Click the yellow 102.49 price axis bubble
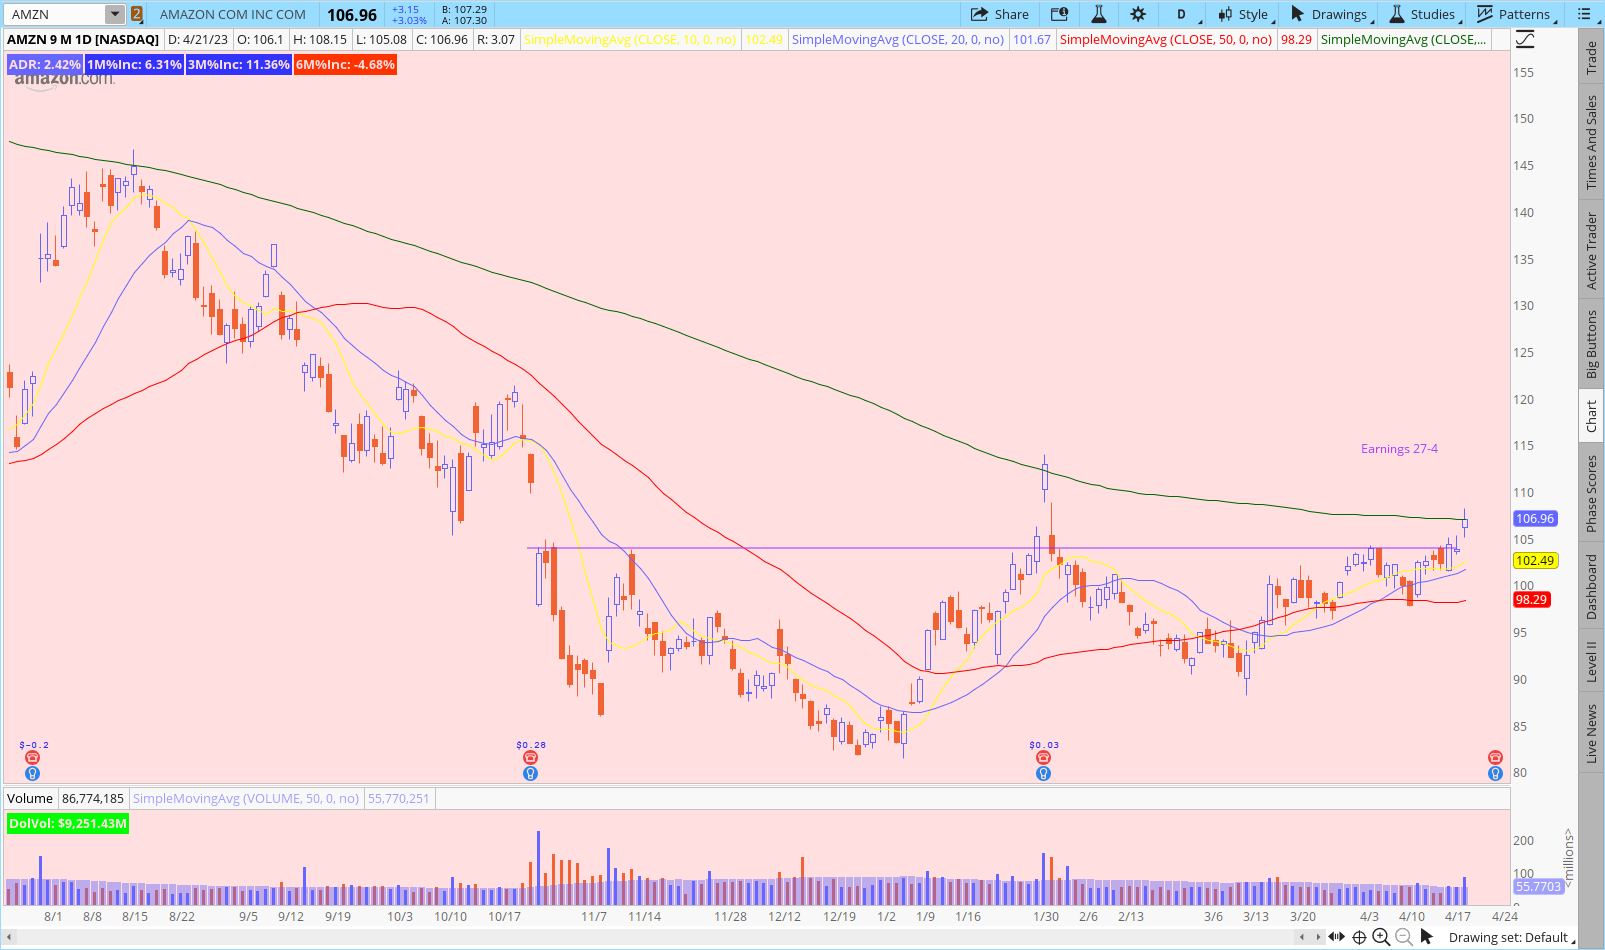 (1535, 560)
